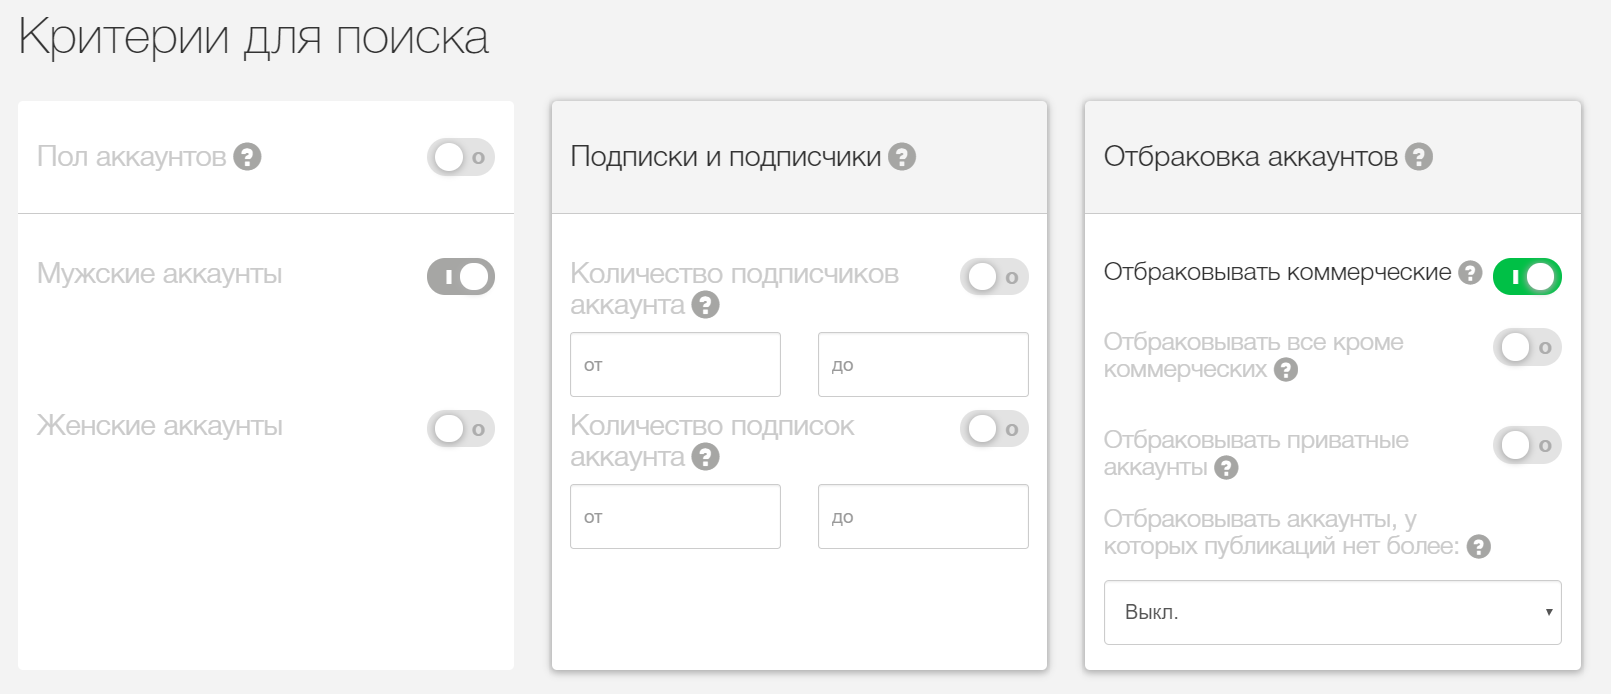Click followers count "от" input field
Viewport: 1611px width, 694px height.
[675, 365]
